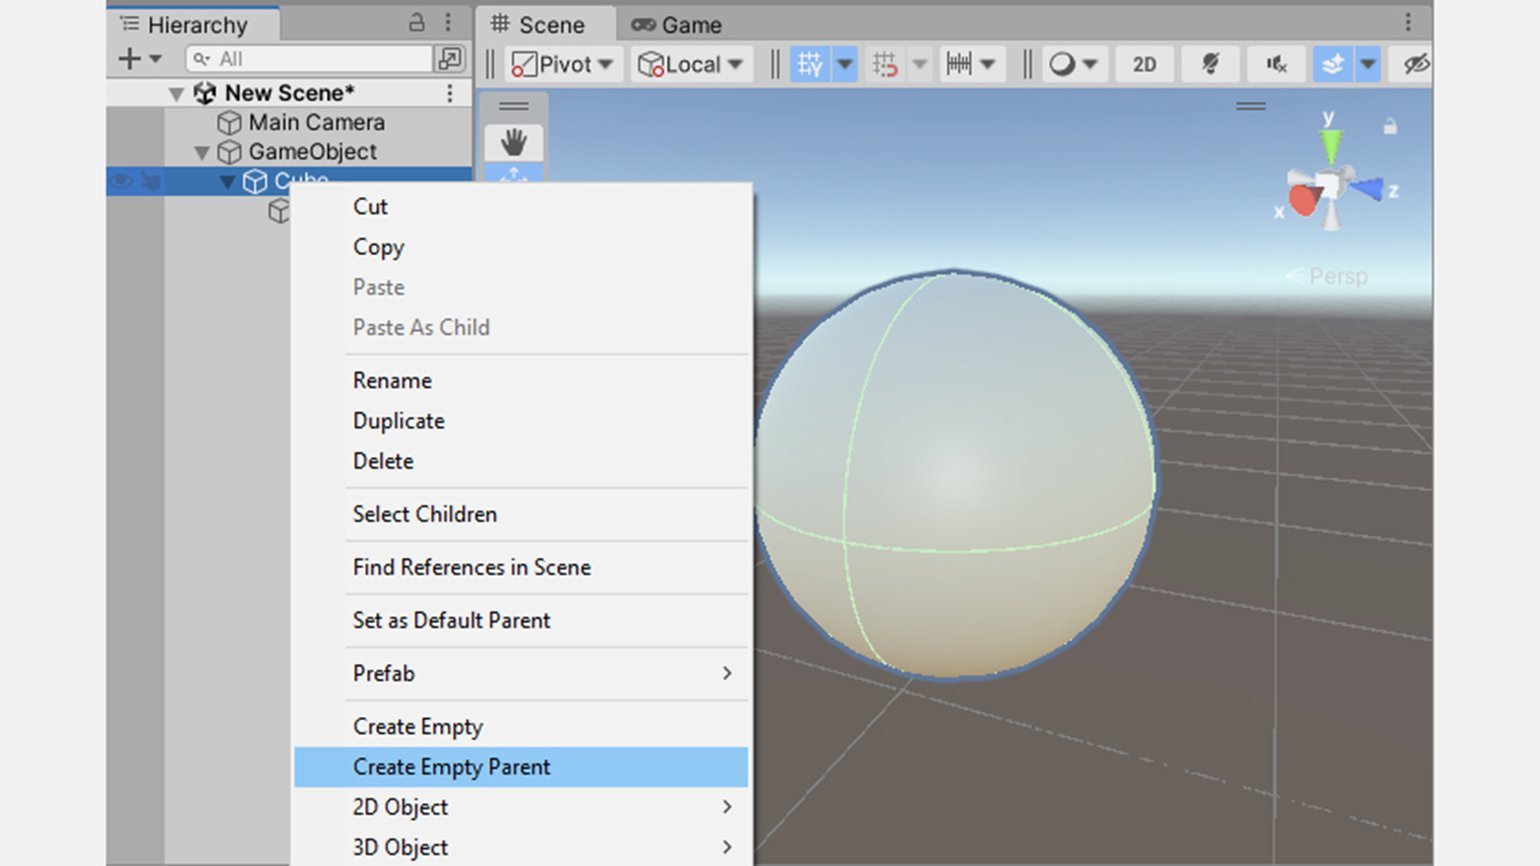Screen dimensions: 1540x866
Task: Click the green Y axis gizmo cone
Action: pos(1330,146)
